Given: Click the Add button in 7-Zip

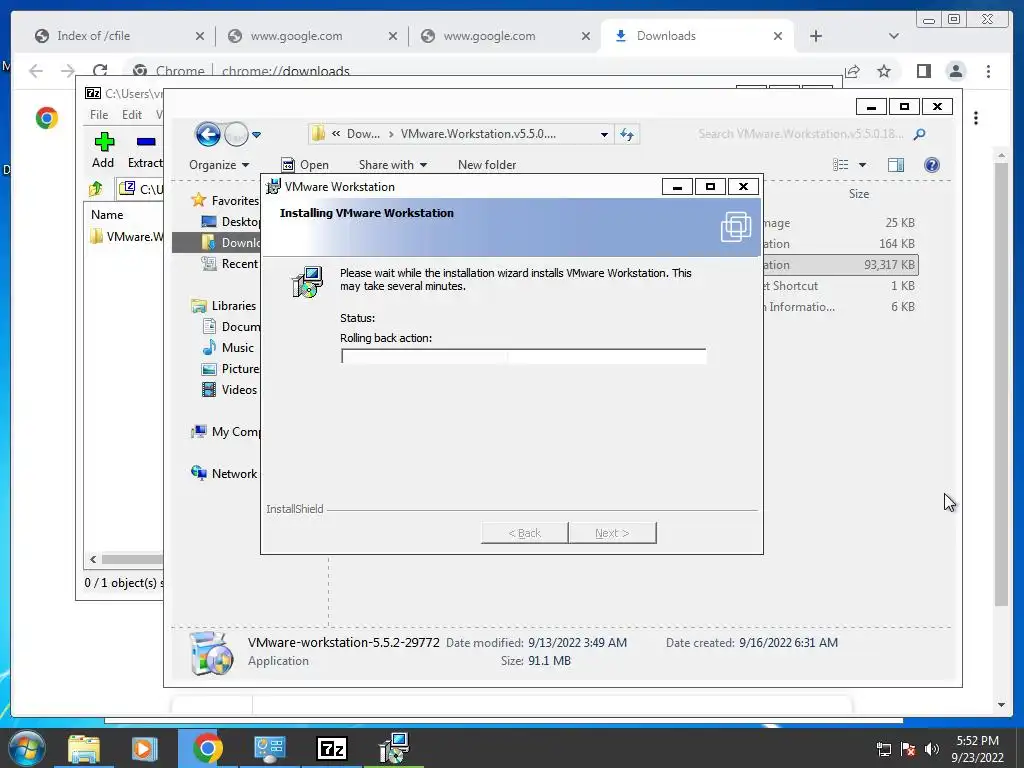Looking at the screenshot, I should coord(103,150).
